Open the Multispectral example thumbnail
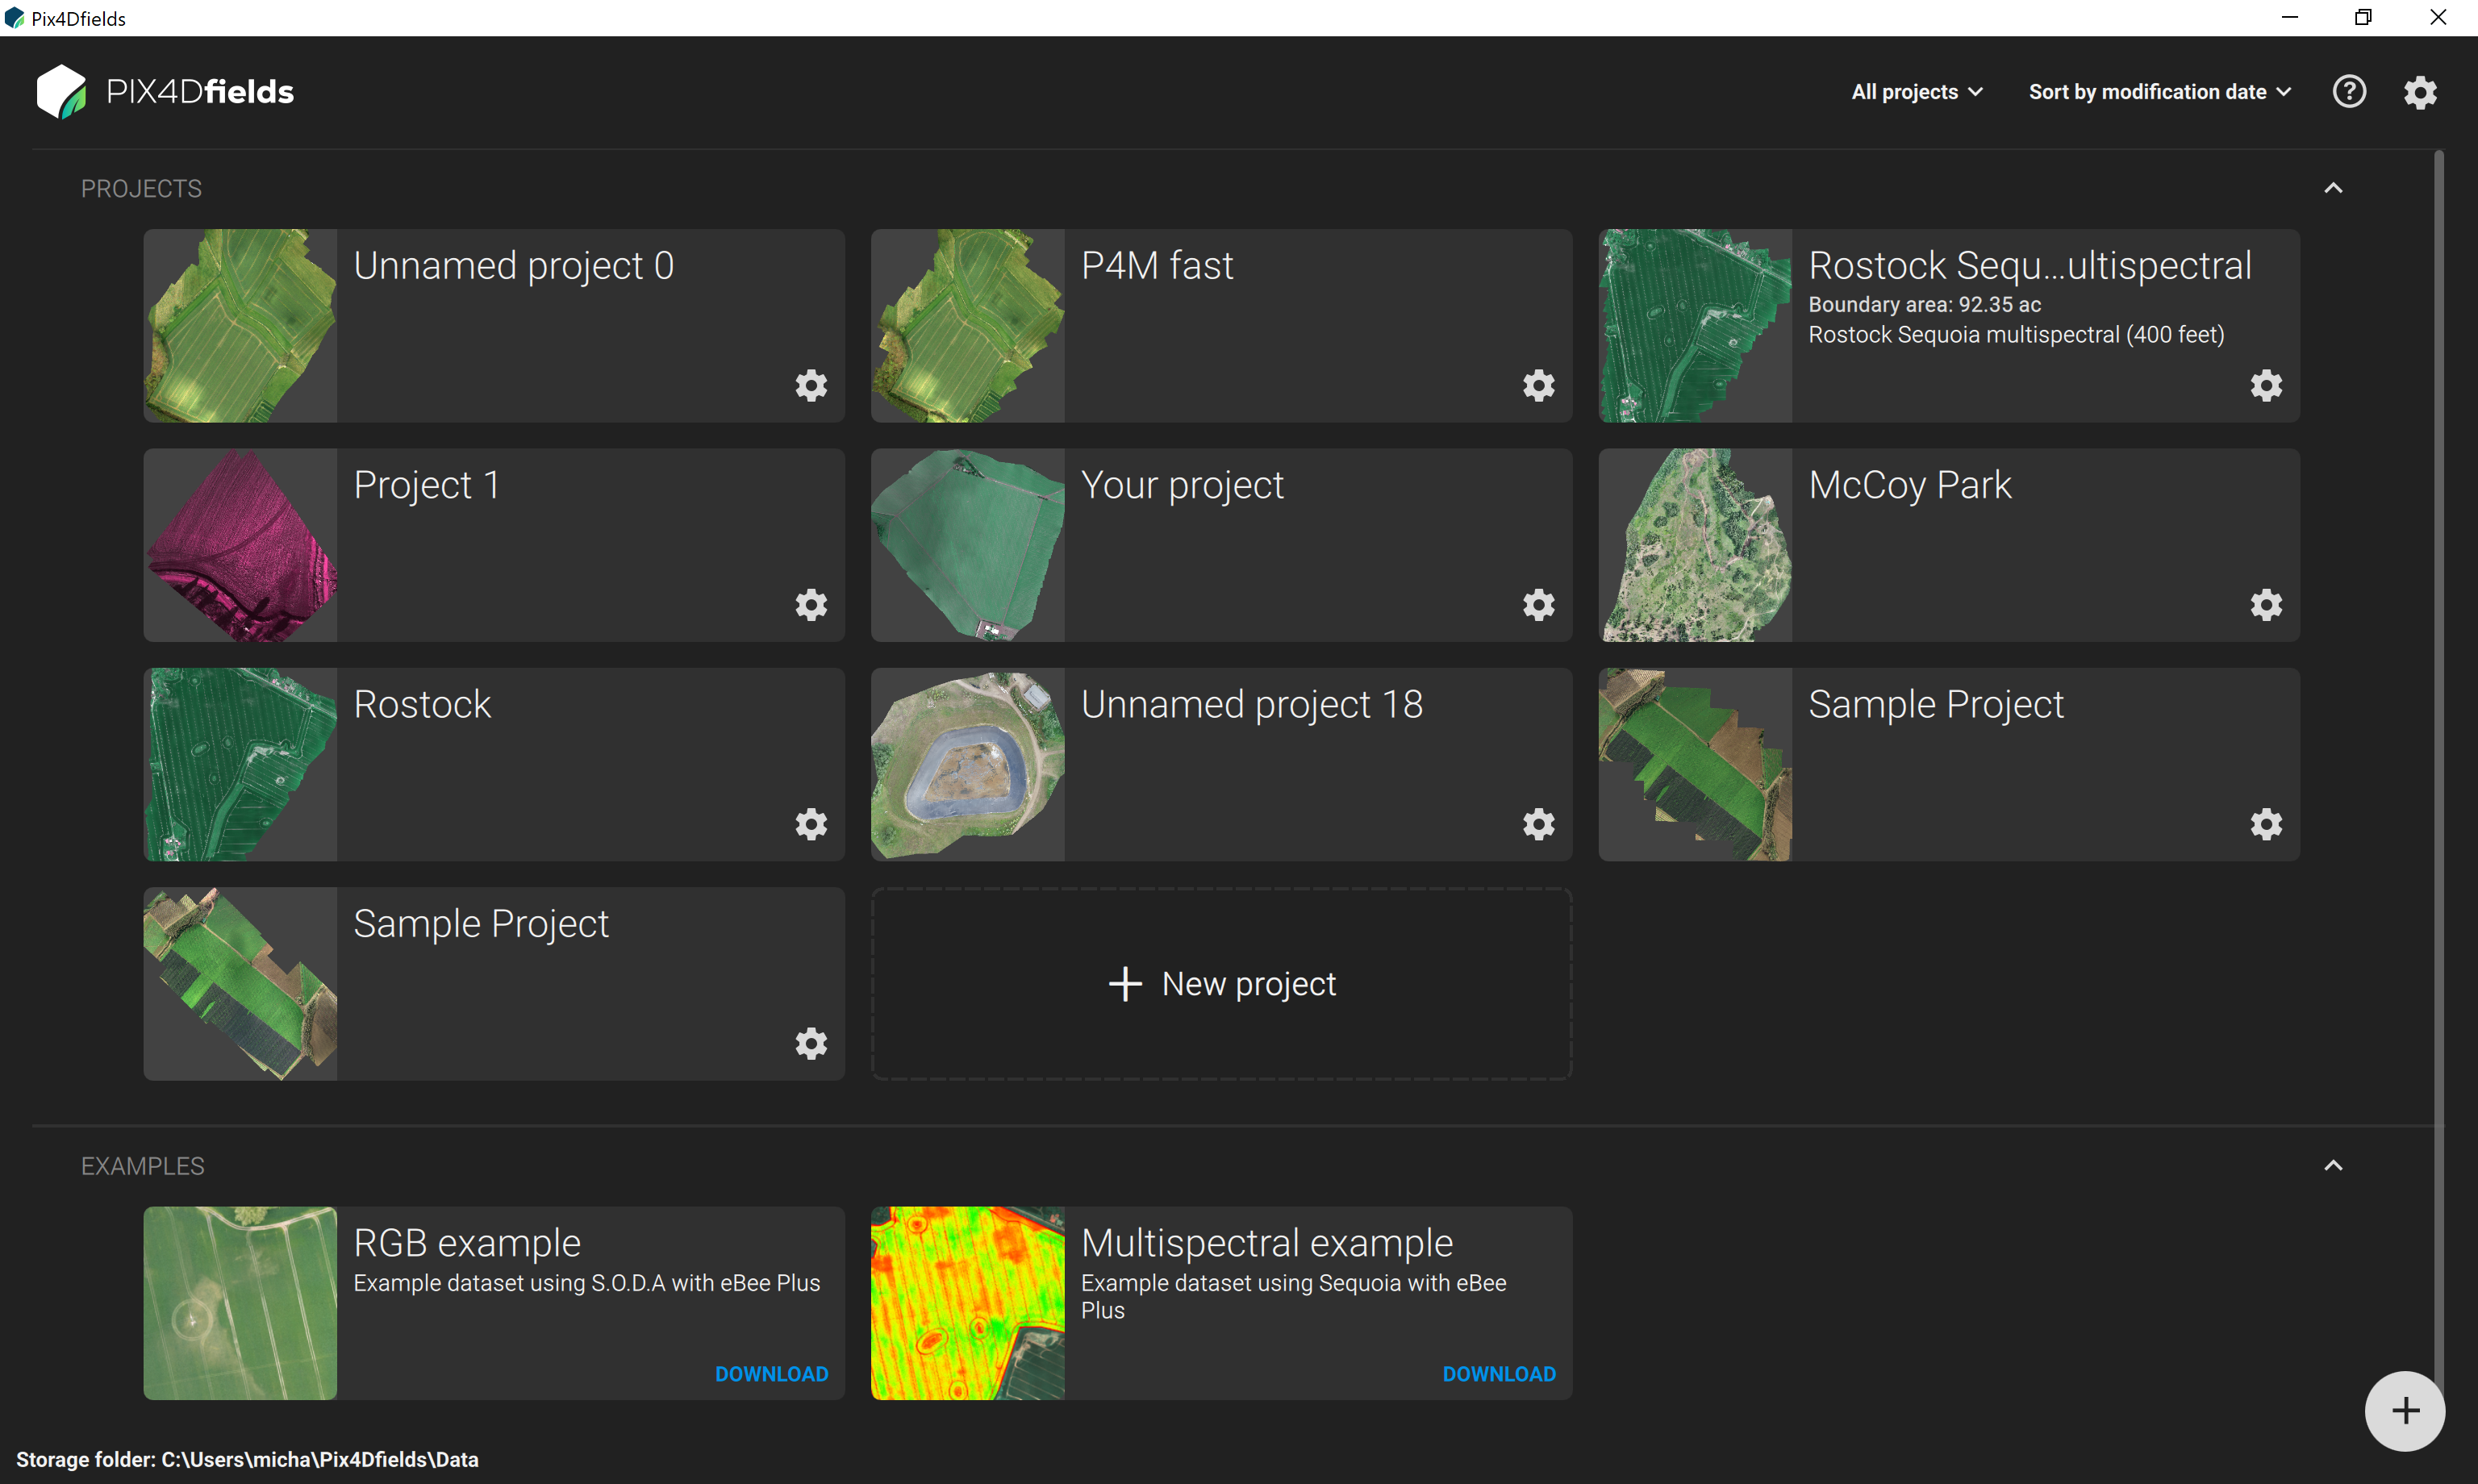 pyautogui.click(x=967, y=1303)
